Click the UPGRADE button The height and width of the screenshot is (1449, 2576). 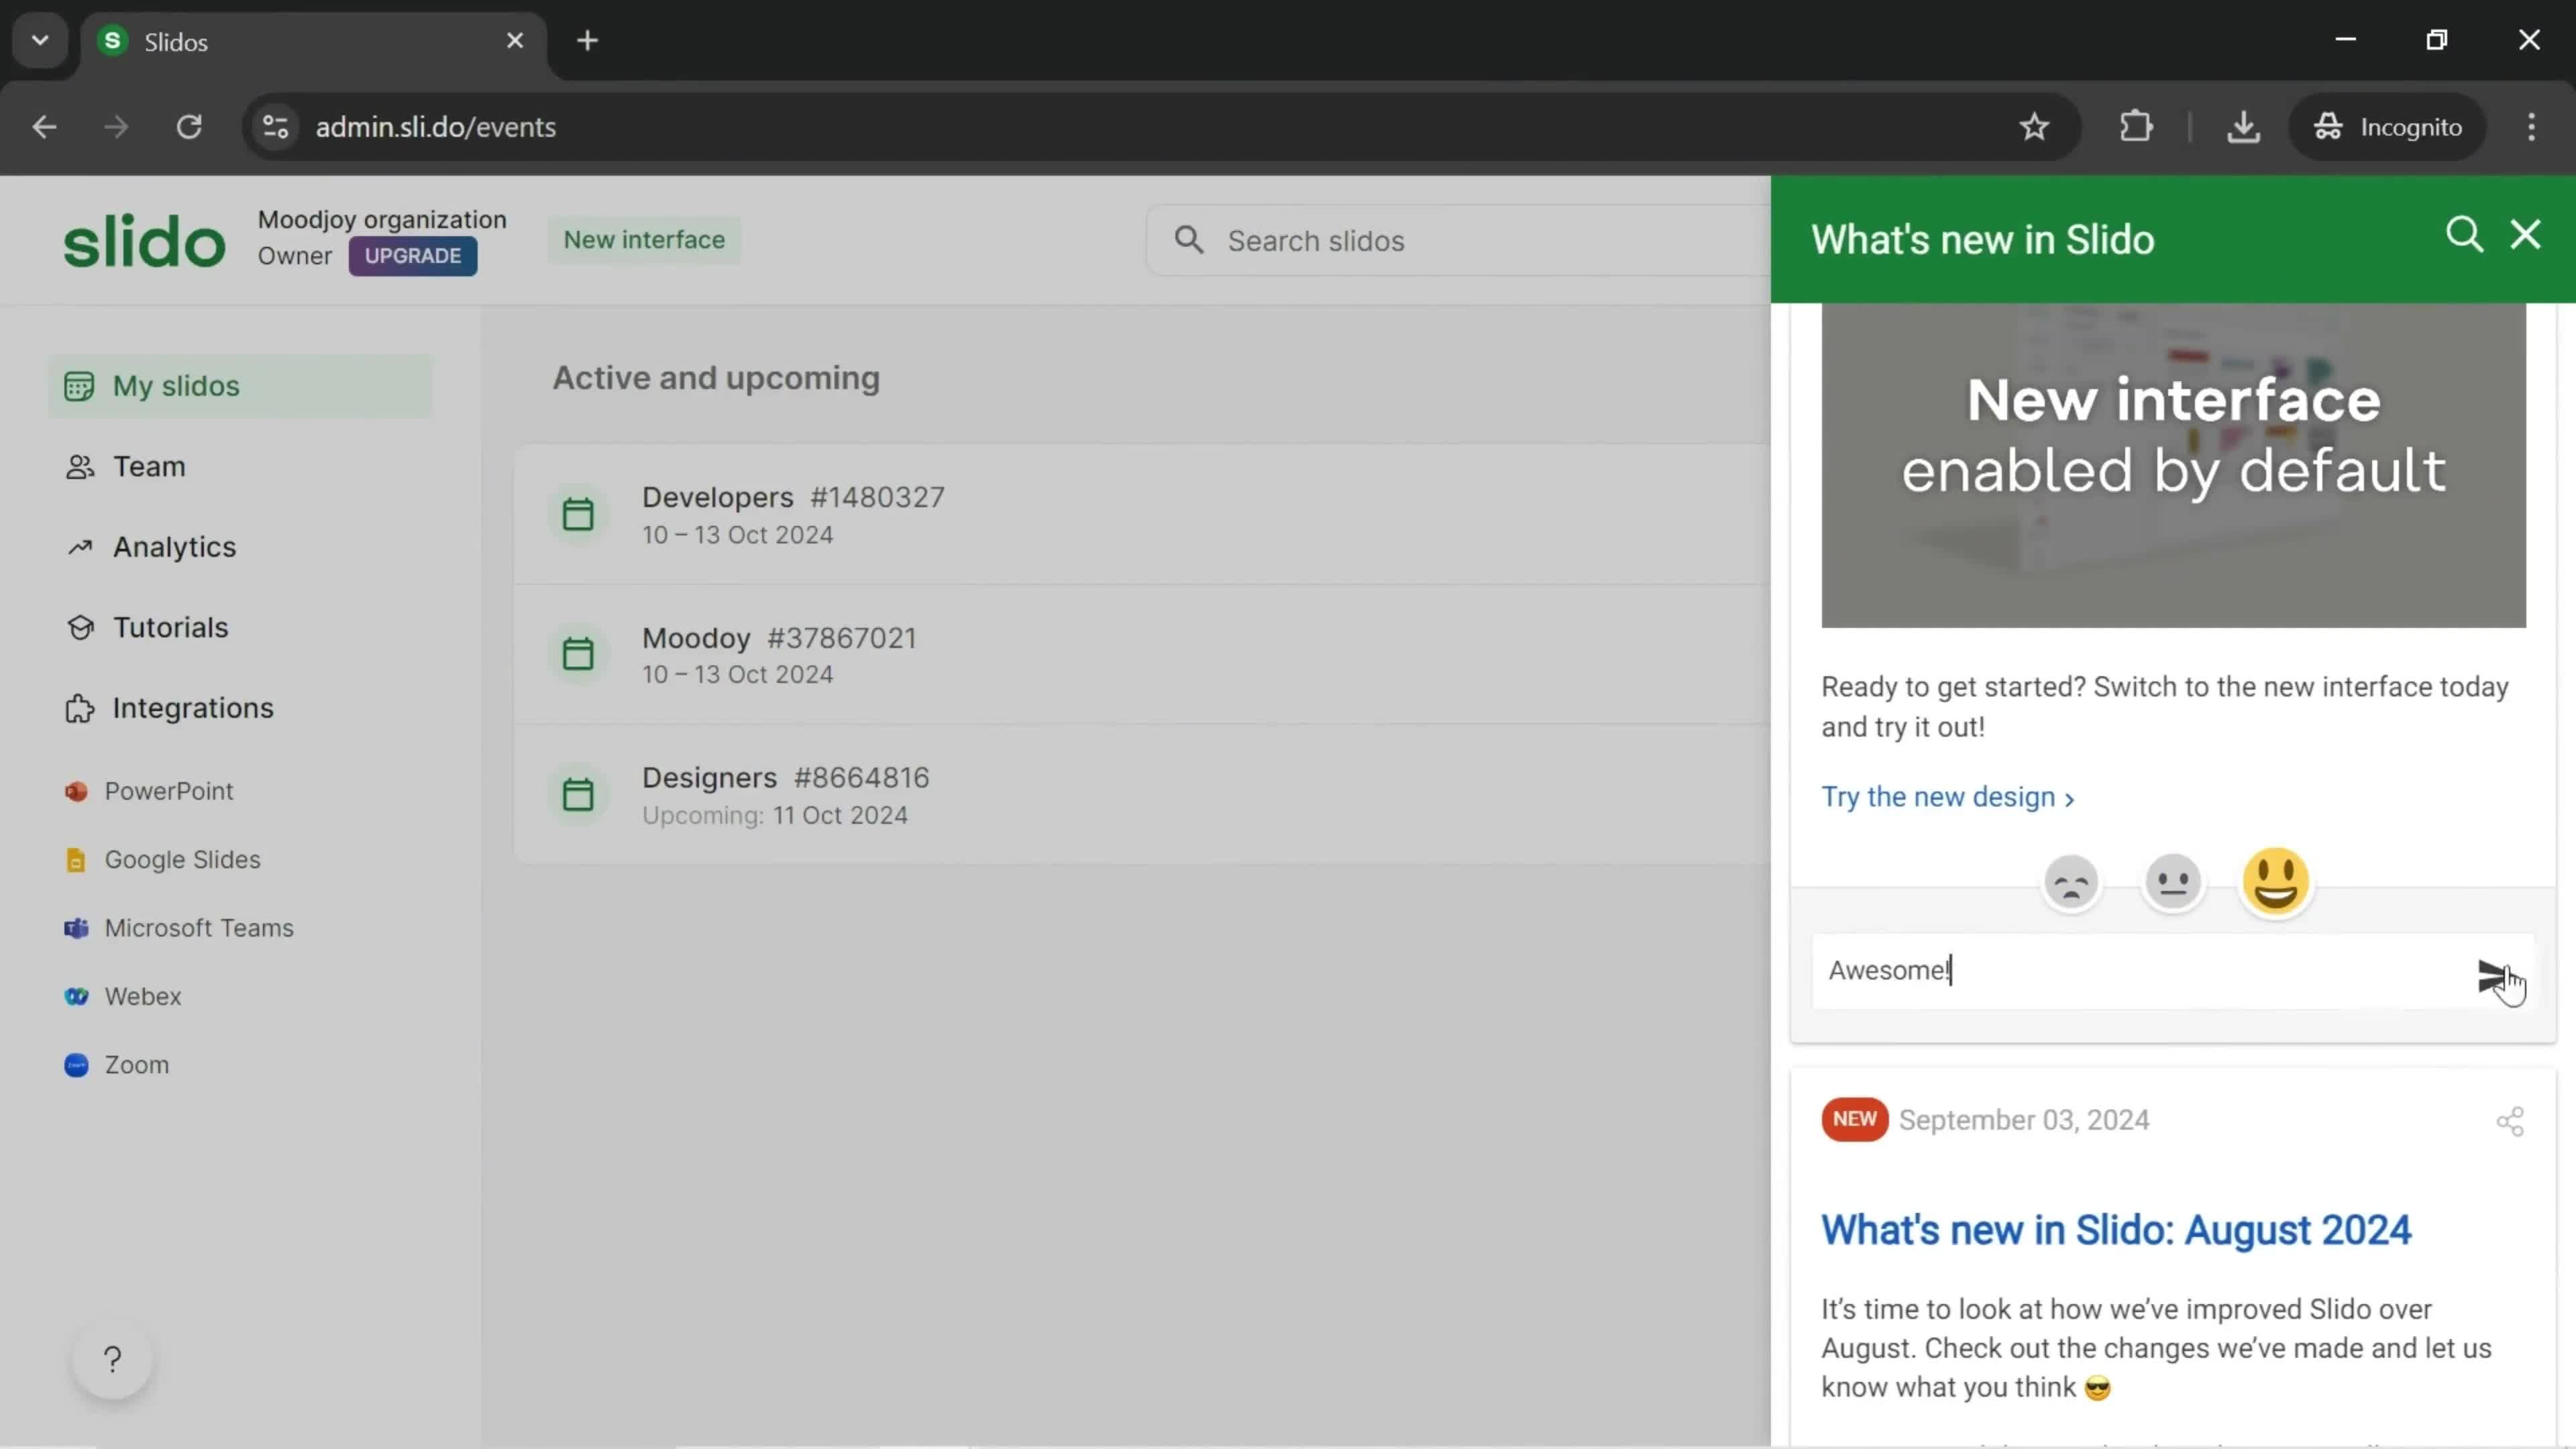(x=413, y=255)
